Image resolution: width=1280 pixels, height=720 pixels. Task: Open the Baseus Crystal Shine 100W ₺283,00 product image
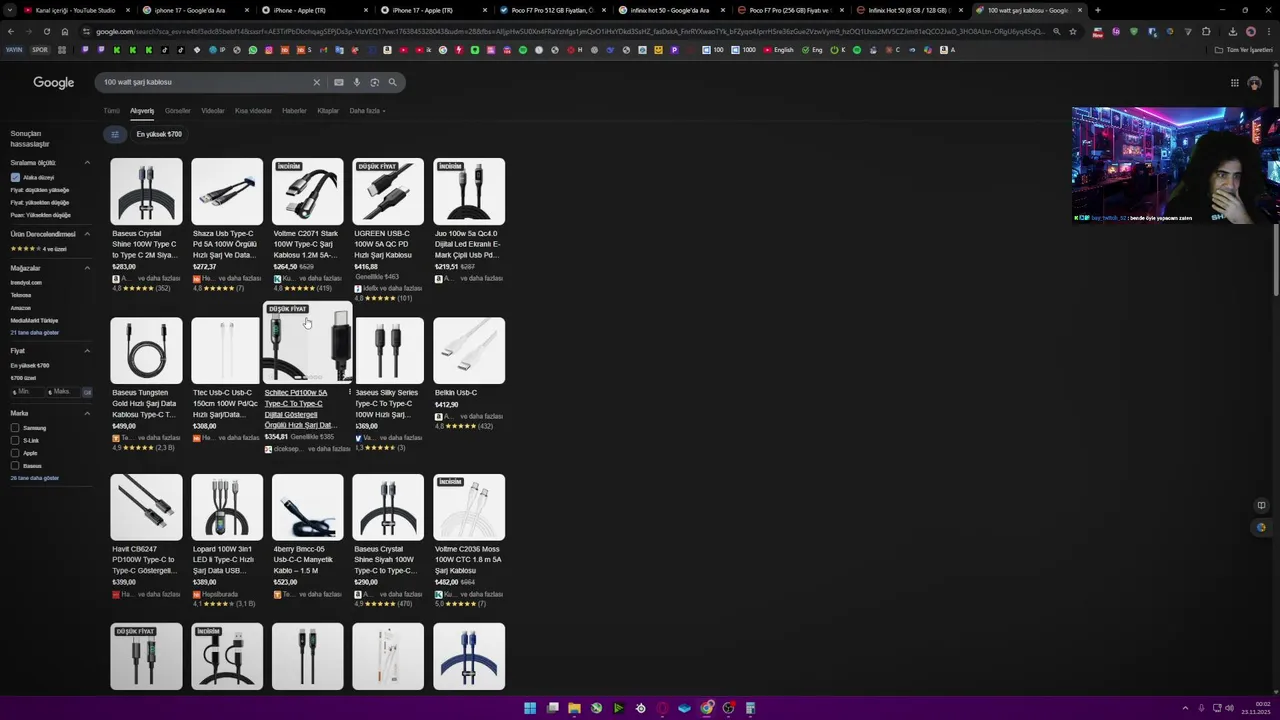[x=147, y=191]
